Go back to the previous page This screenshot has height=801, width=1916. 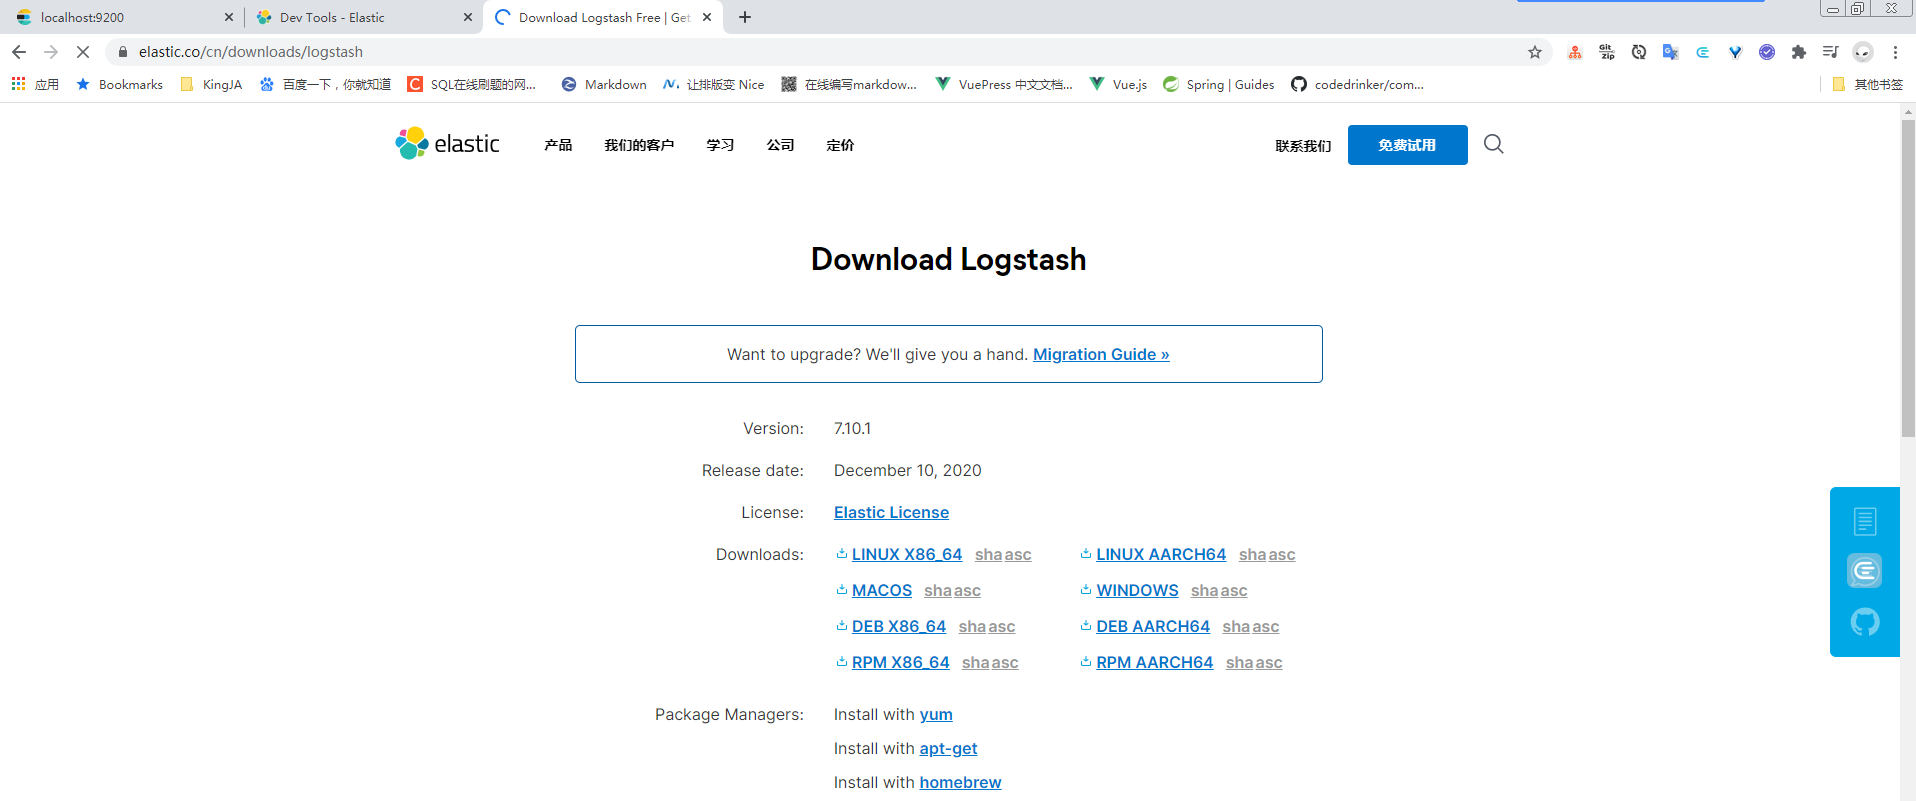click(19, 52)
